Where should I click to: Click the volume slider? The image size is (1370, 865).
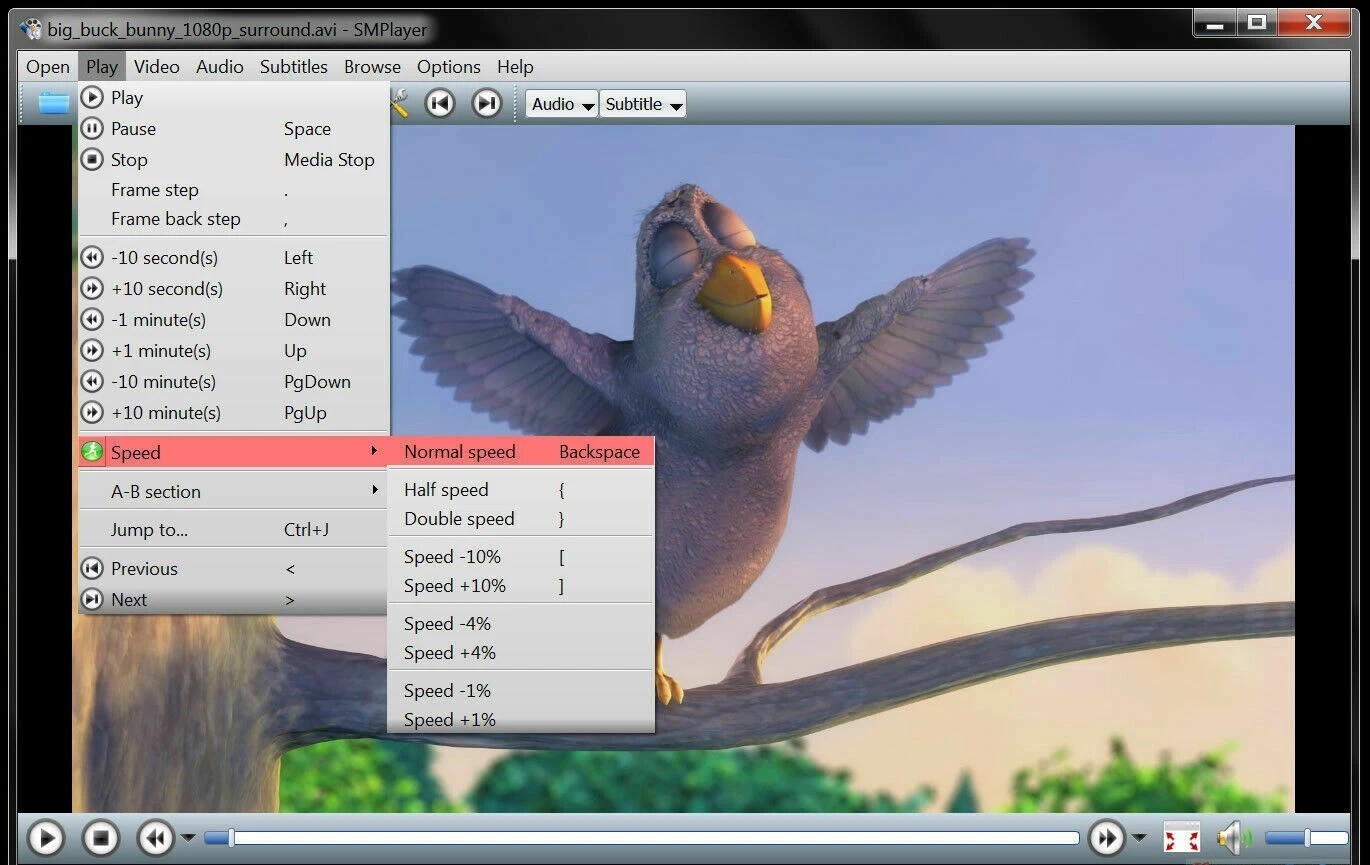[x=1306, y=838]
